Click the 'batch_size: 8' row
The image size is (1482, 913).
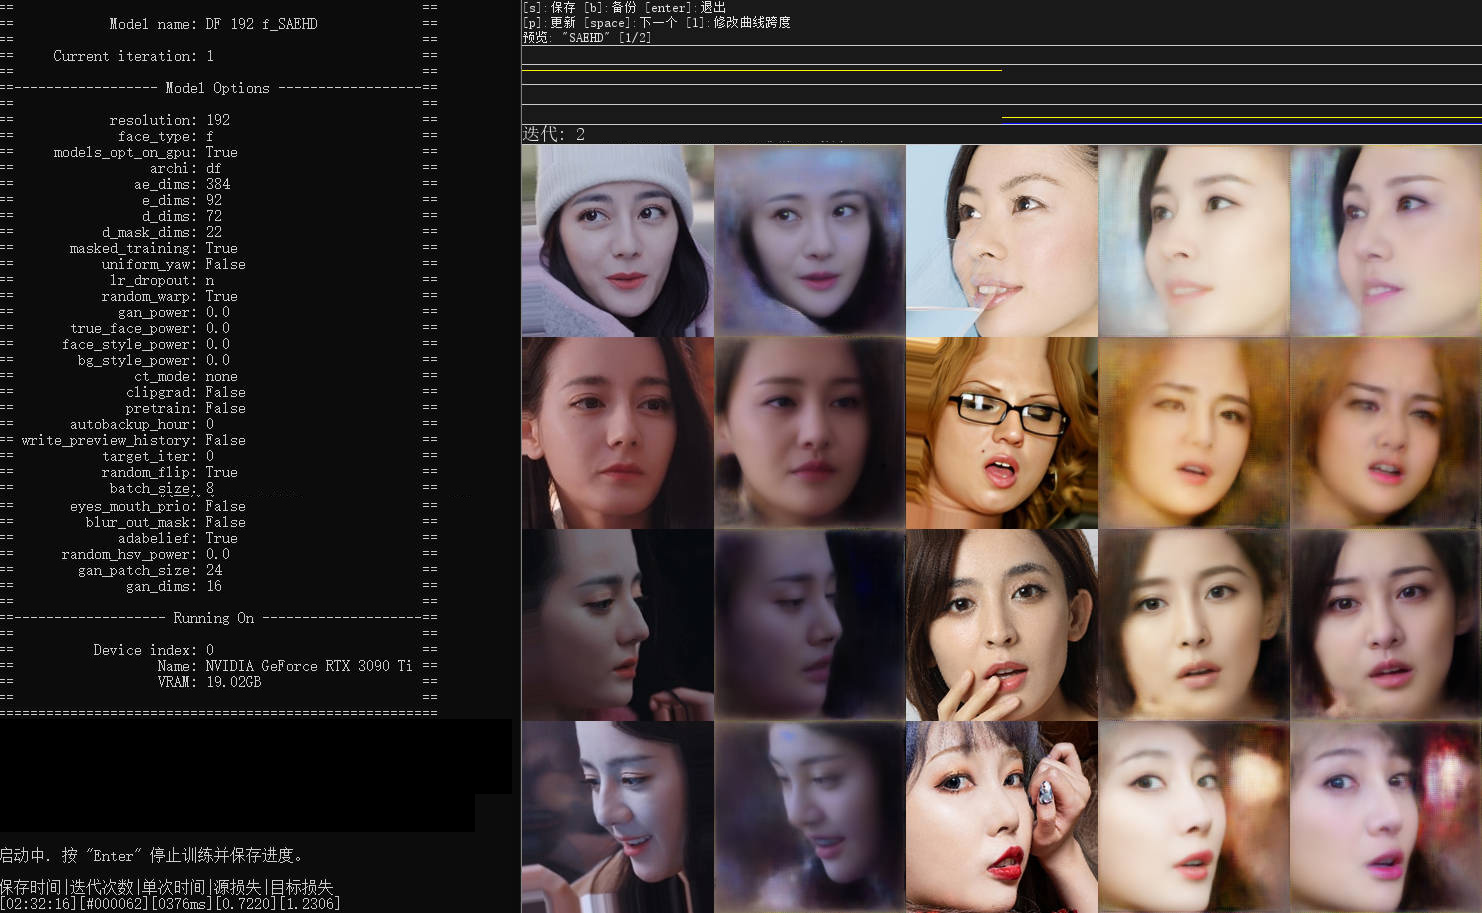coord(161,488)
